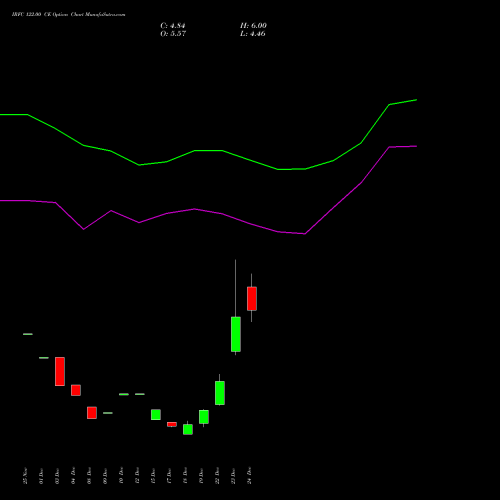Click the IRFC CE Options chart title
The height and width of the screenshot is (500, 500).
tap(69, 15)
